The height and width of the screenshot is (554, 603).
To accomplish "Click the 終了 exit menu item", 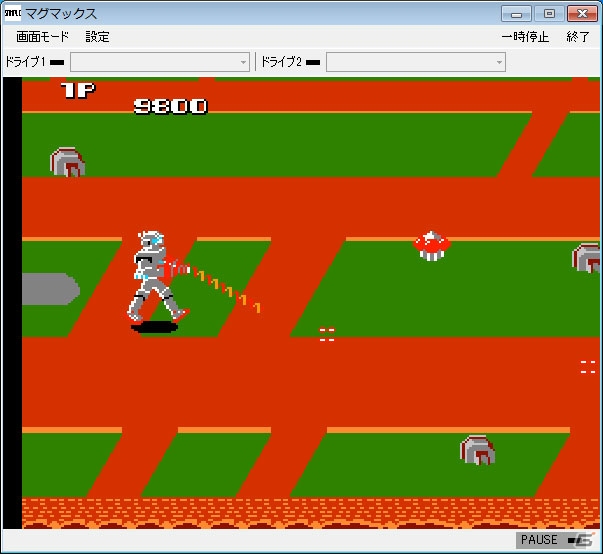I will [x=578, y=37].
